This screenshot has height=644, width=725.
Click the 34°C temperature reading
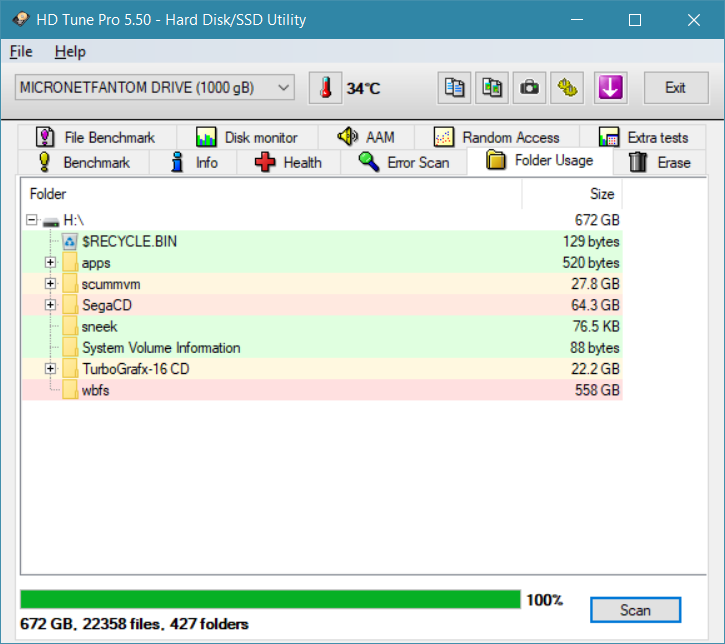pyautogui.click(x=363, y=88)
